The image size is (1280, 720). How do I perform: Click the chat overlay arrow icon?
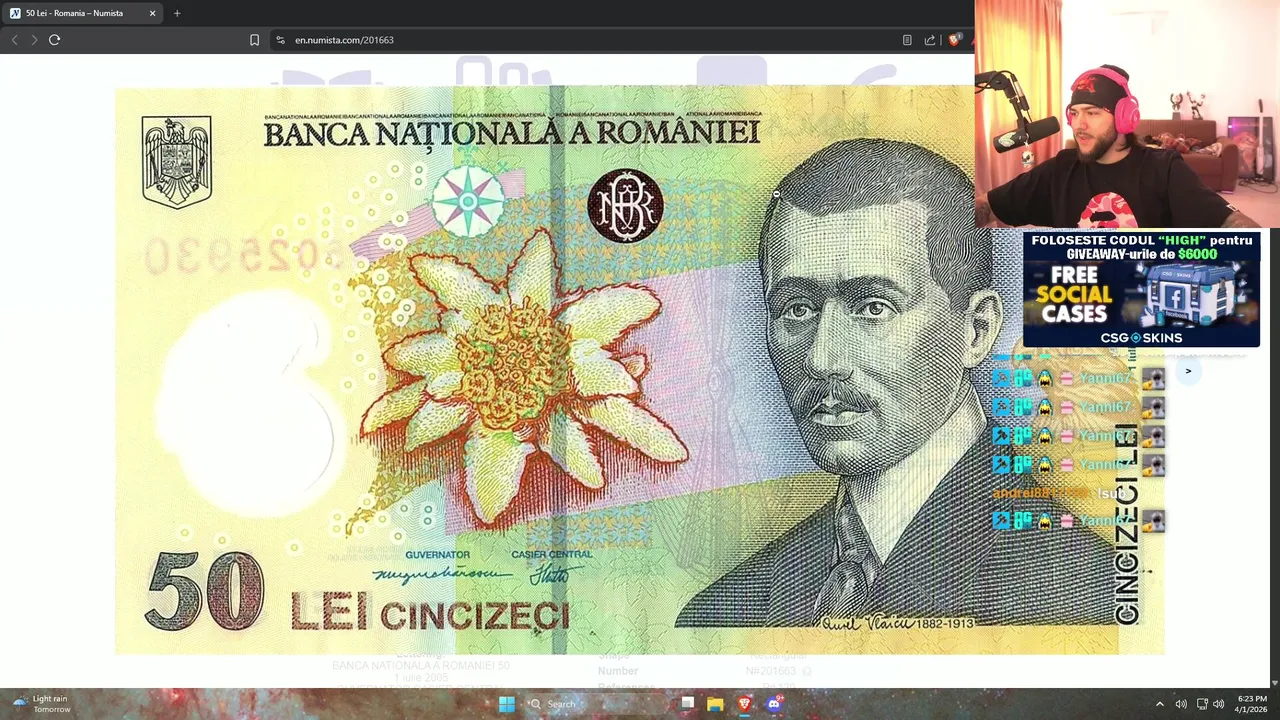pyautogui.click(x=1188, y=371)
